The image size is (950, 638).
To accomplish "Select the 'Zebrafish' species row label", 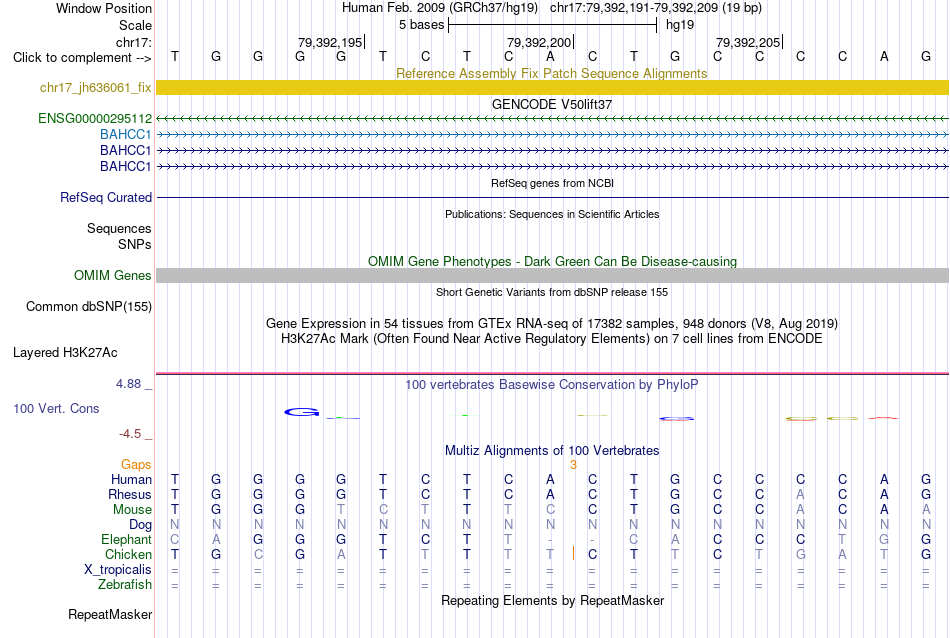I will 125,585.
